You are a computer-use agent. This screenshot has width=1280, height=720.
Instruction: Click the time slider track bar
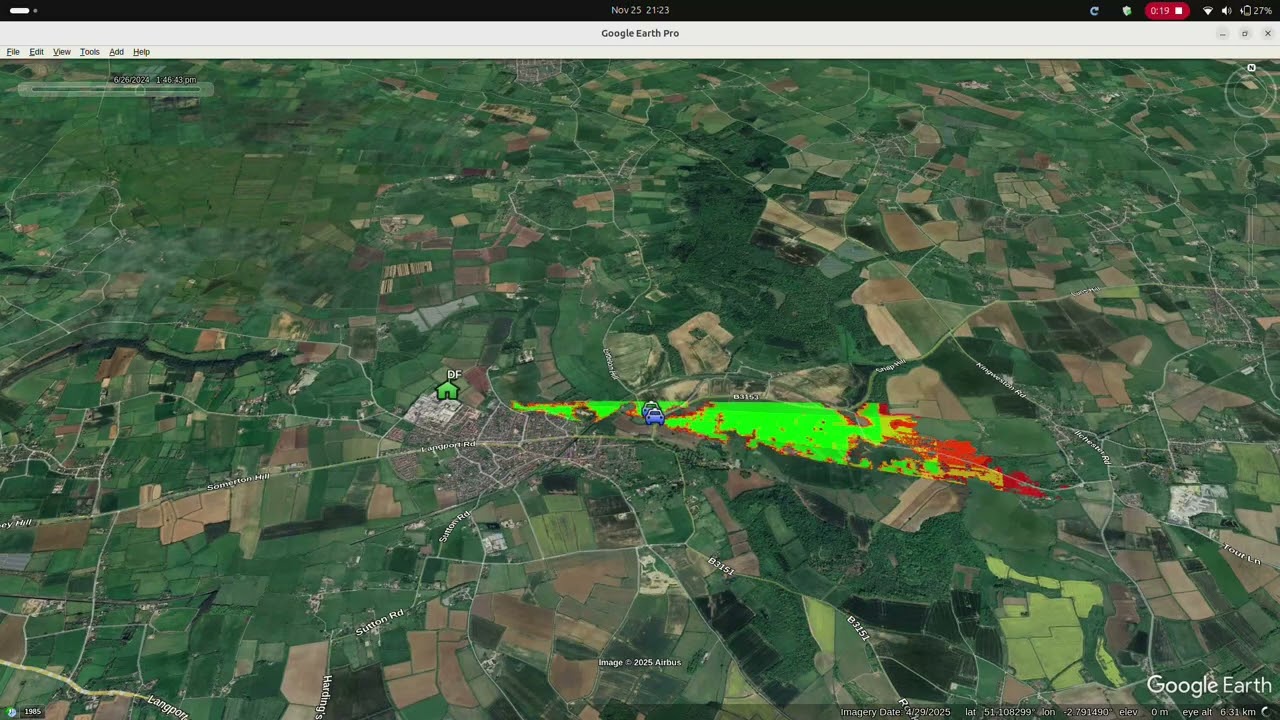coord(116,89)
